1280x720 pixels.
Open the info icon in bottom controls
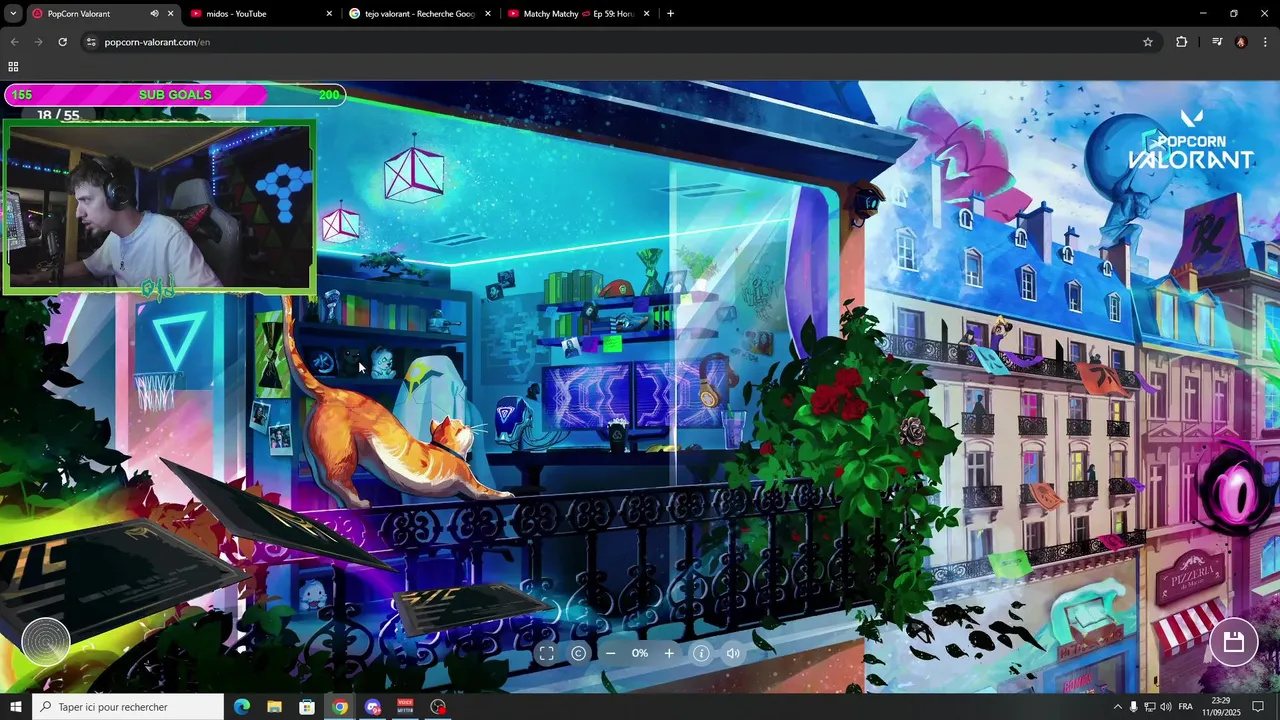click(701, 653)
